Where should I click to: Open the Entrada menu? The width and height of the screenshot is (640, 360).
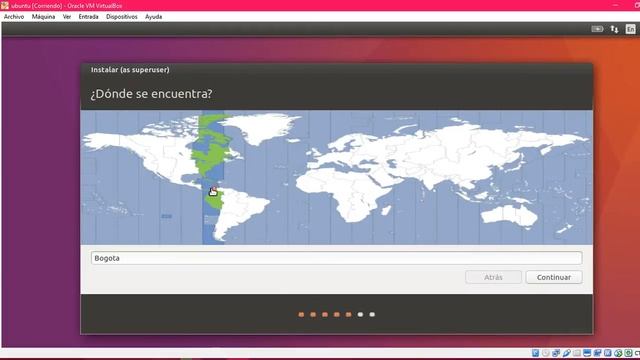point(88,17)
